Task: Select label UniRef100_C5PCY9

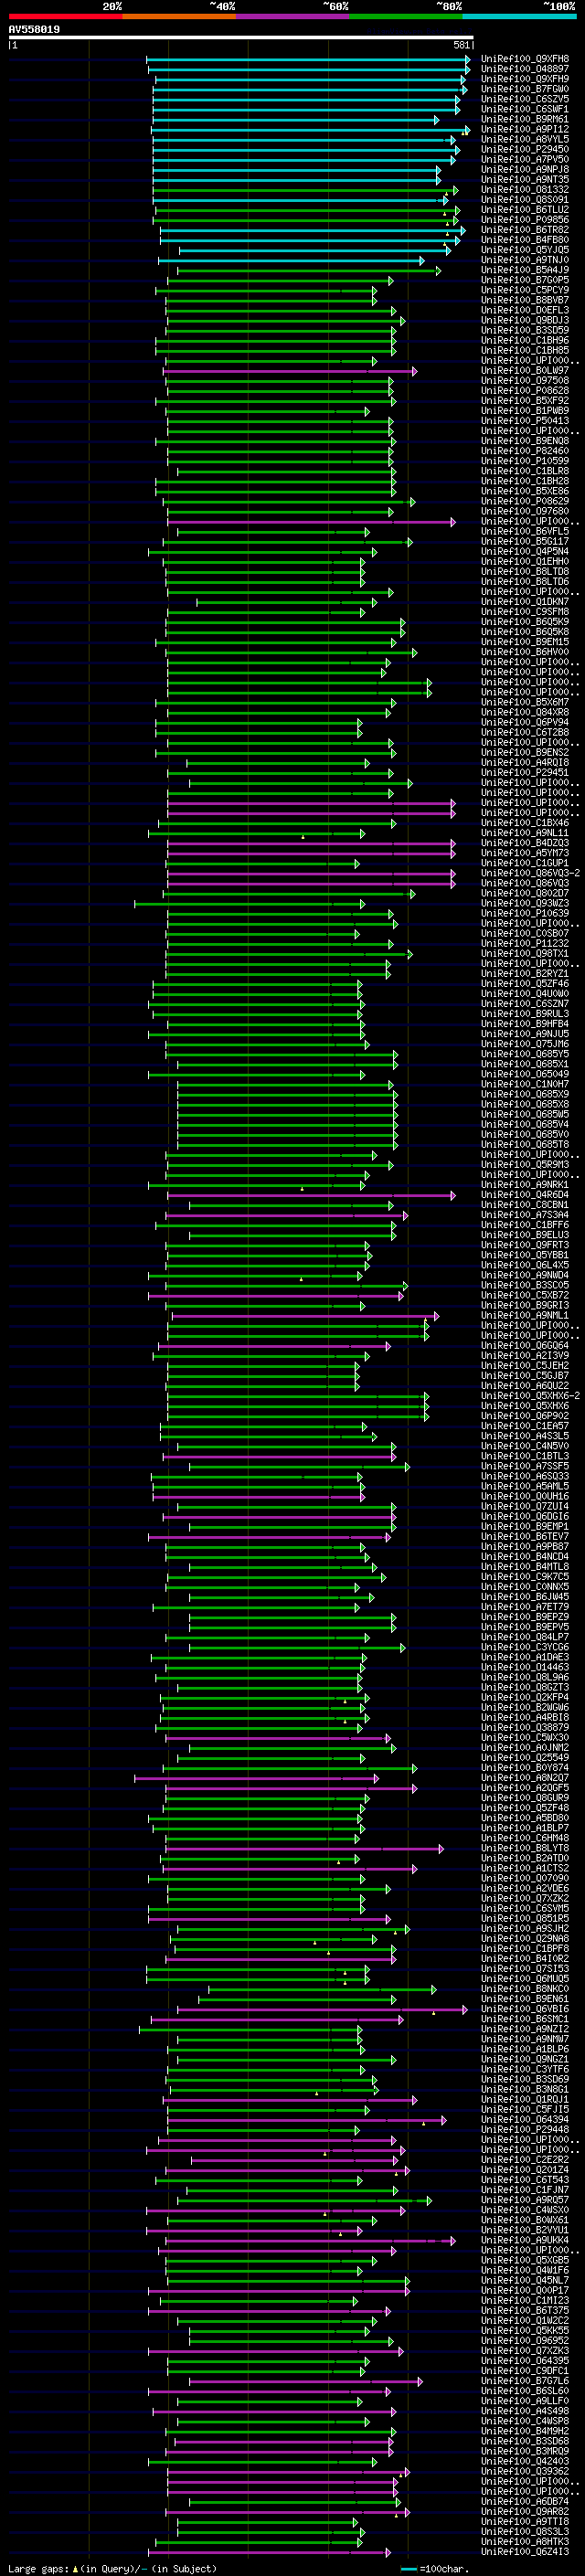Action: pos(525,290)
